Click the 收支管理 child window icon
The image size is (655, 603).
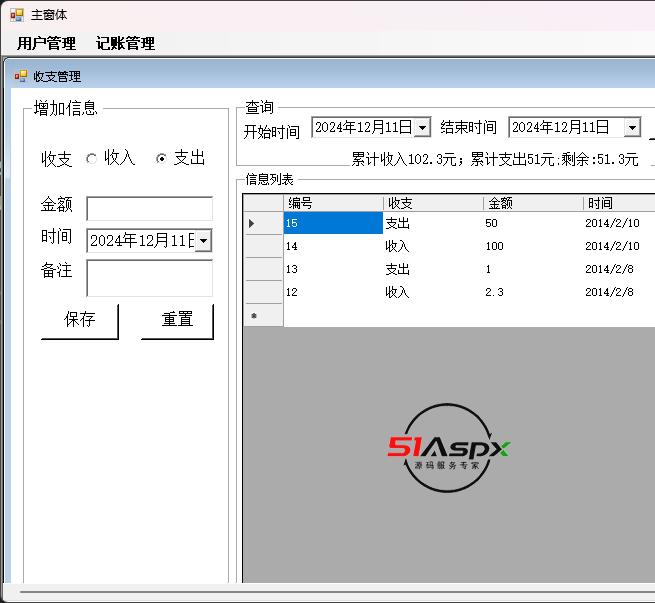(x=20, y=76)
